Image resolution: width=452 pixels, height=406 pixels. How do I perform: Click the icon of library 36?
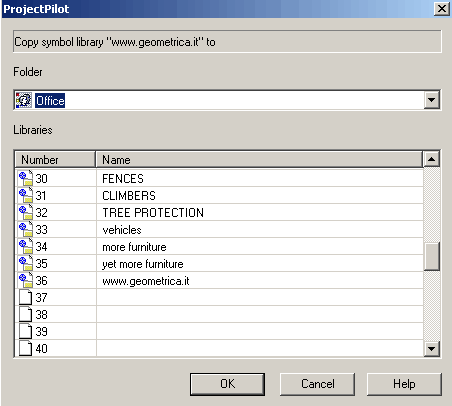(26, 280)
